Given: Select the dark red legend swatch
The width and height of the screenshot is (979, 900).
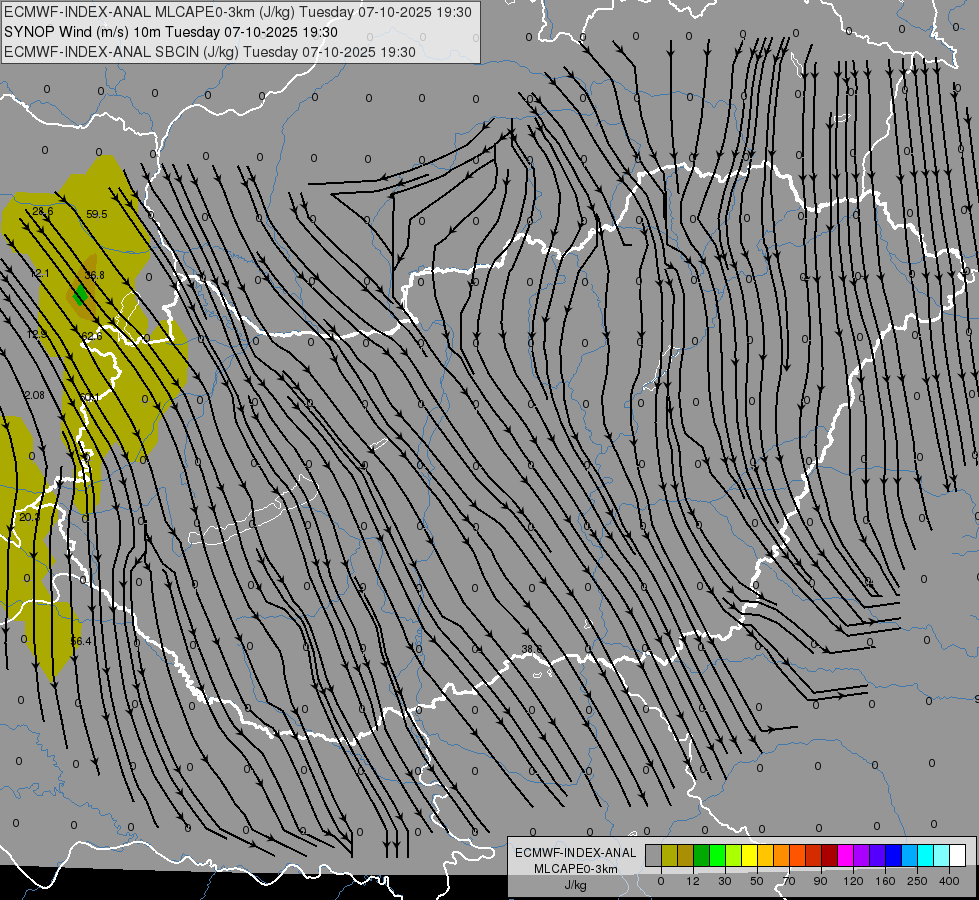Looking at the screenshot, I should (x=830, y=855).
